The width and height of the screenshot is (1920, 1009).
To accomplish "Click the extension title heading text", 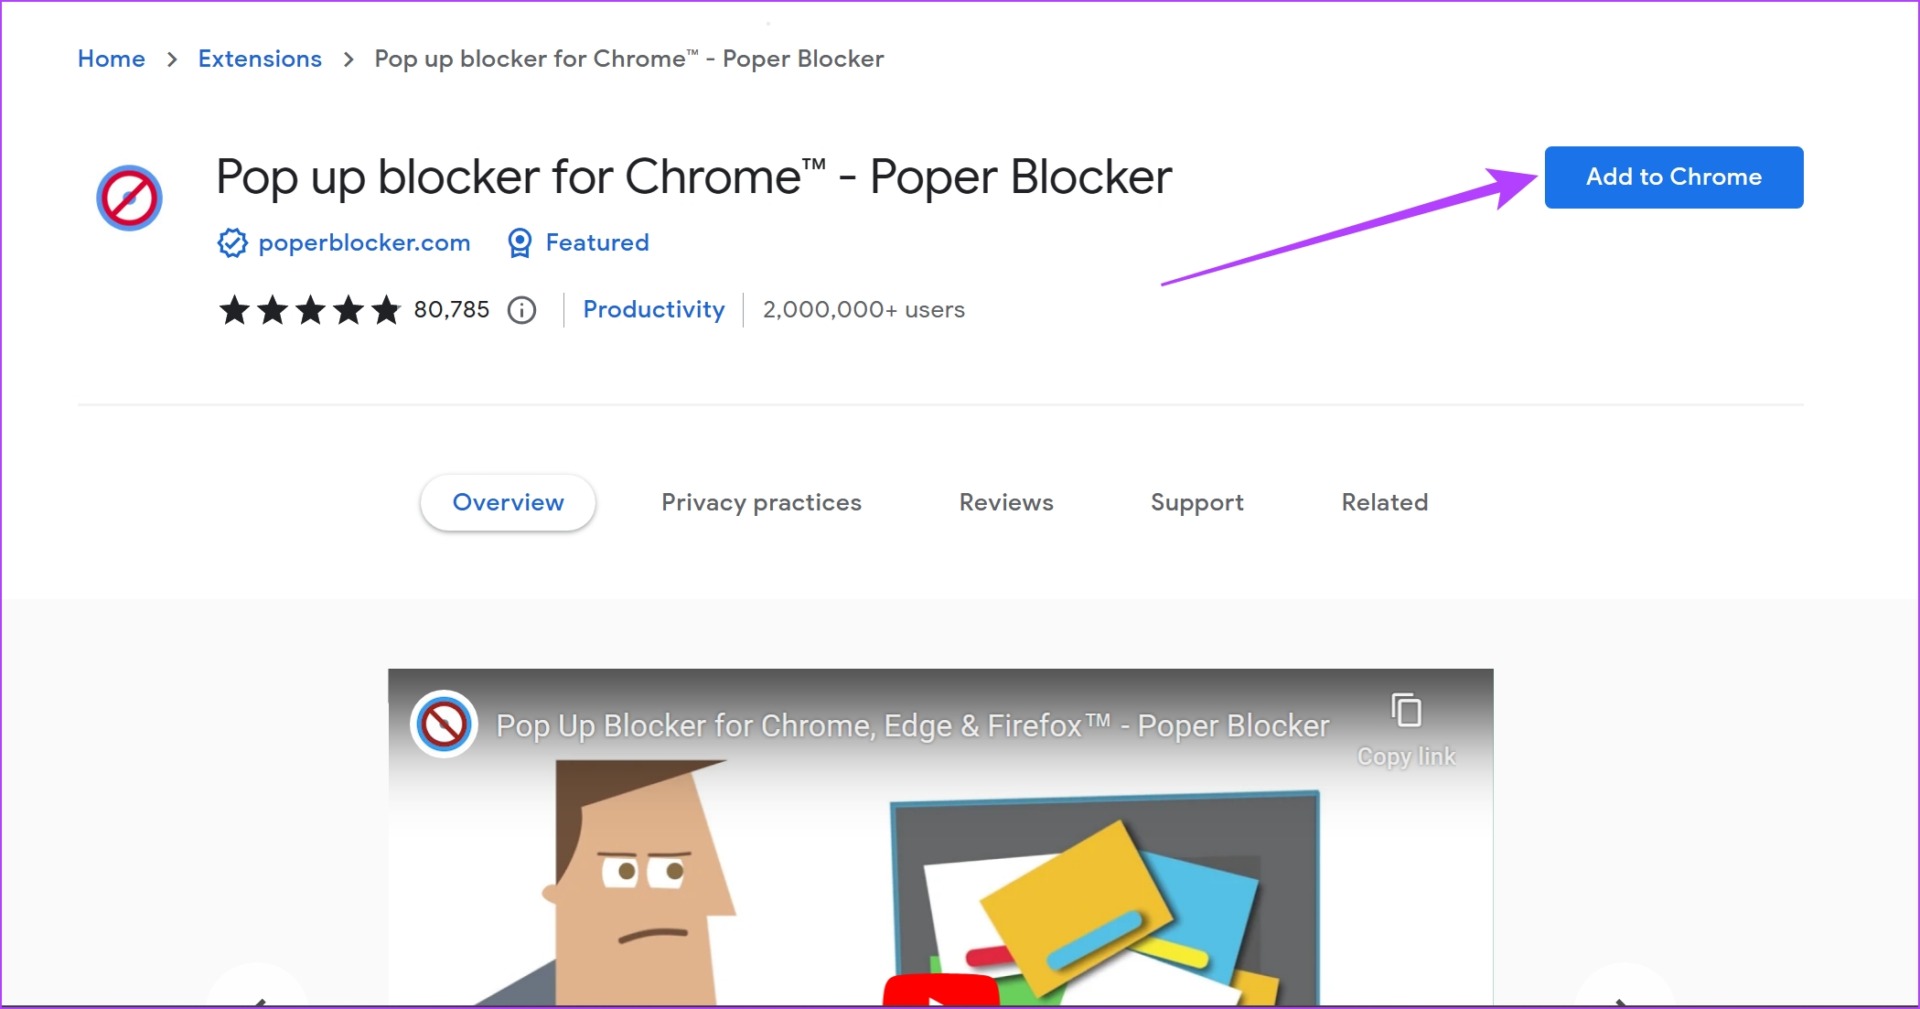I will (694, 178).
